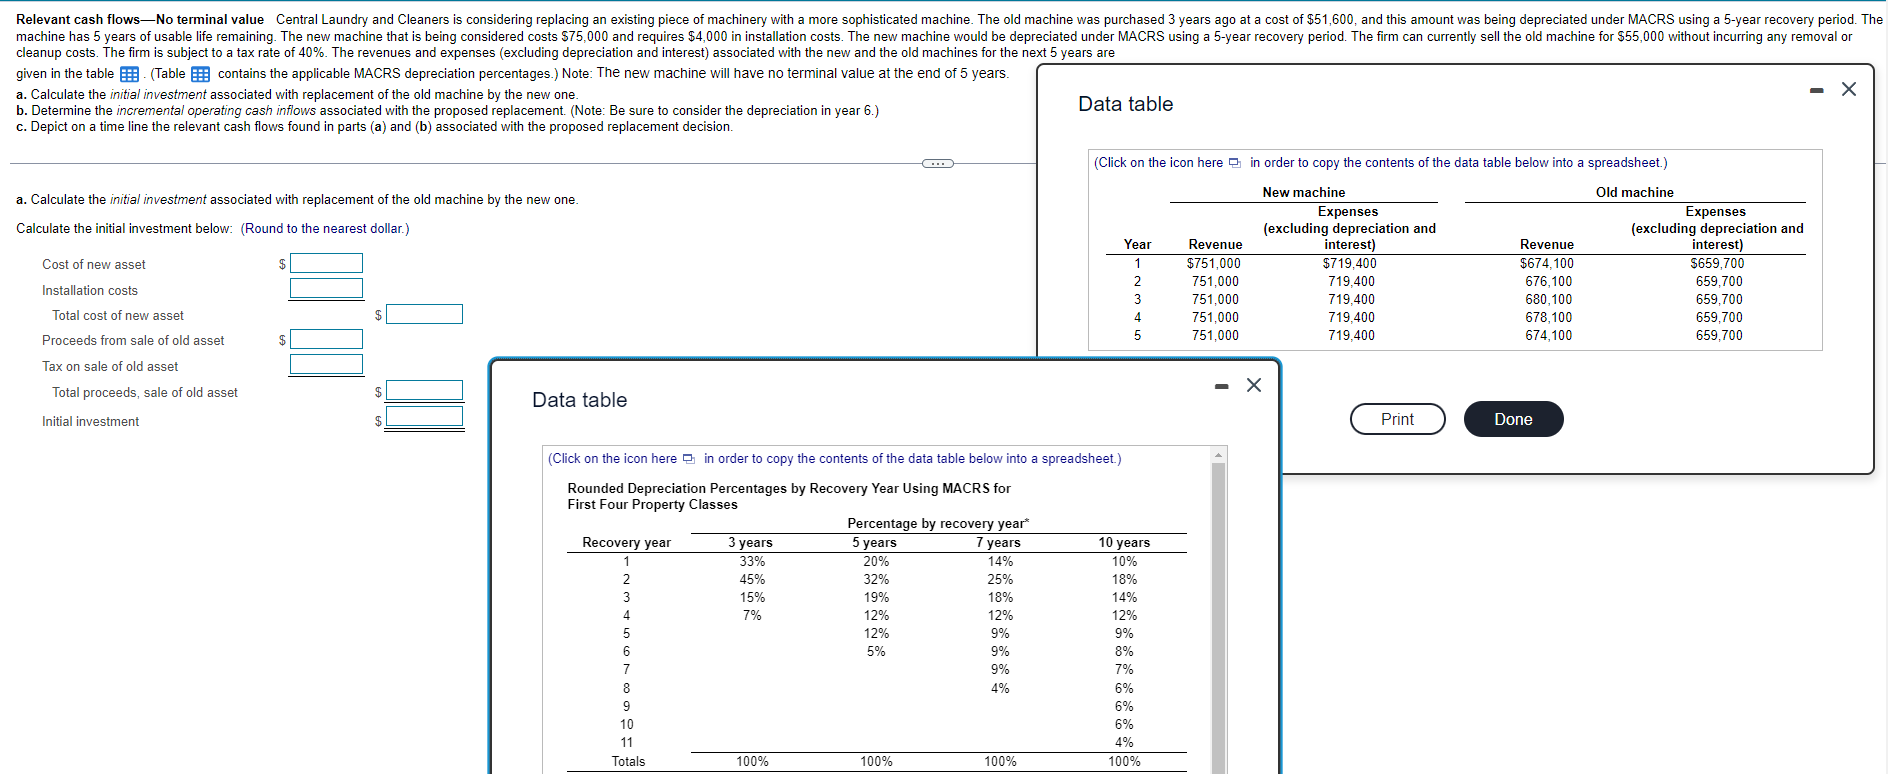Viewport: 1888px width, 774px height.
Task: Open the MACRS table icon
Action: [x=200, y=74]
